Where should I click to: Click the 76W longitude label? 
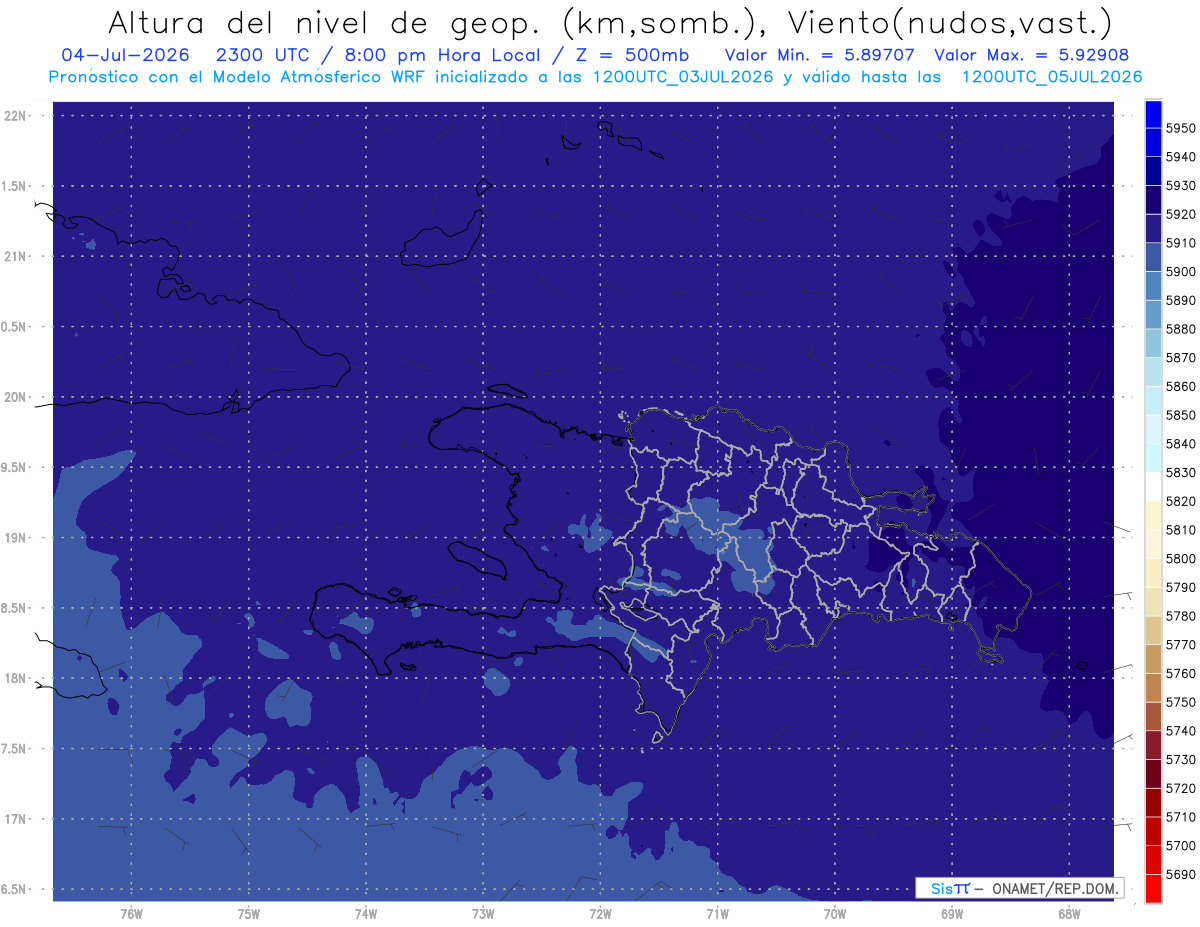tap(131, 914)
